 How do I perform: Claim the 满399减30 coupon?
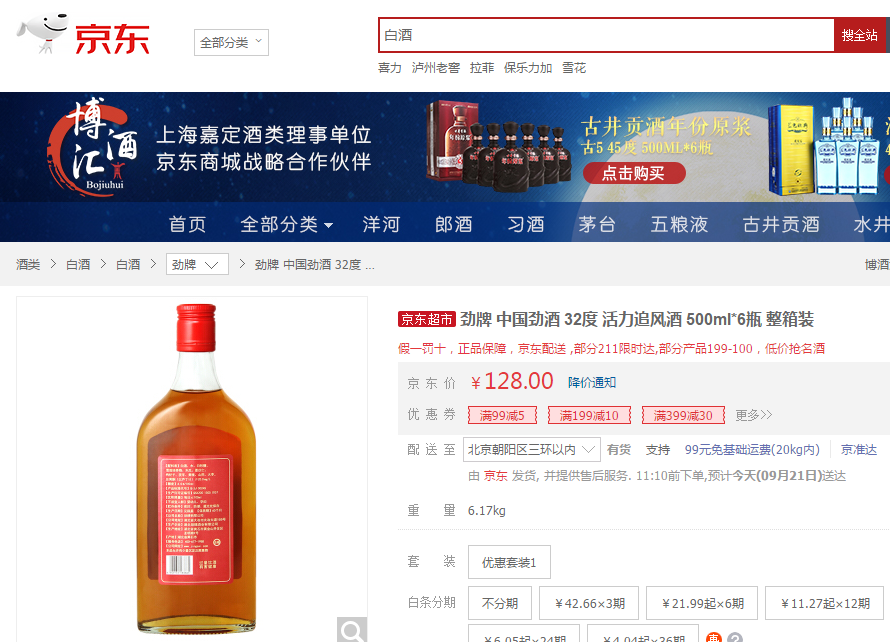tap(683, 416)
